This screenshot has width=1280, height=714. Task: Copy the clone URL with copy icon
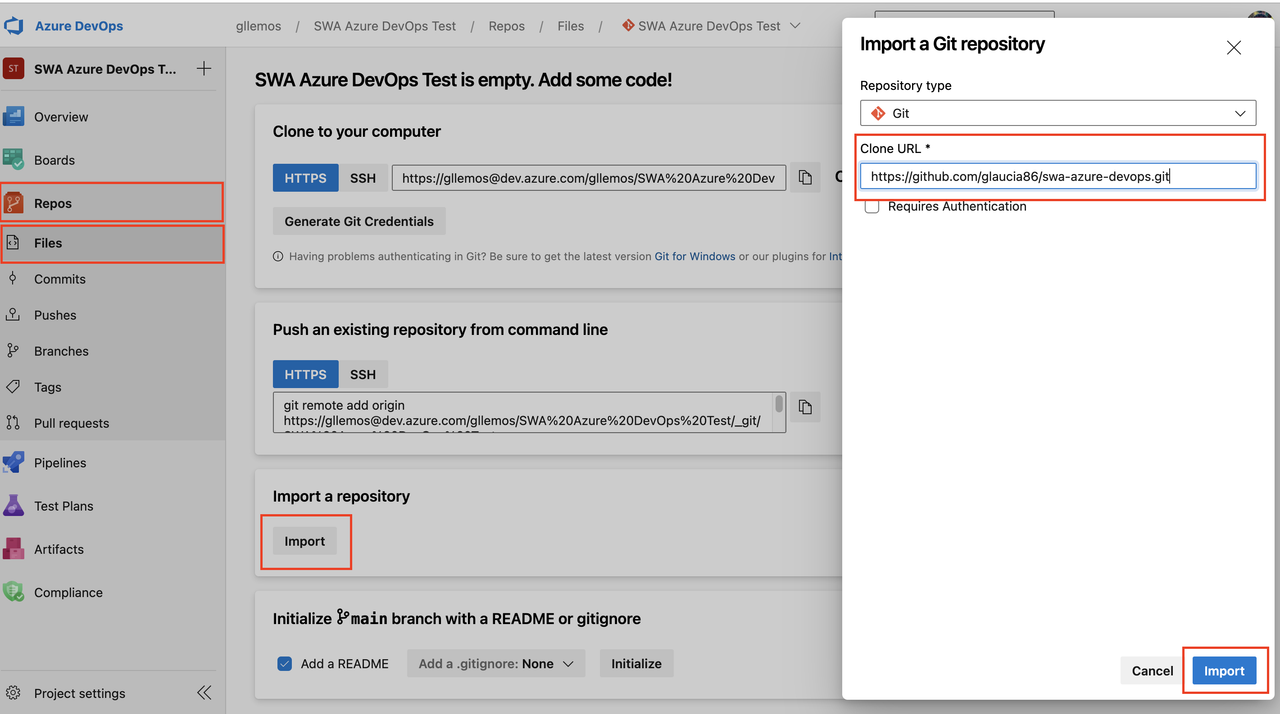pyautogui.click(x=805, y=178)
